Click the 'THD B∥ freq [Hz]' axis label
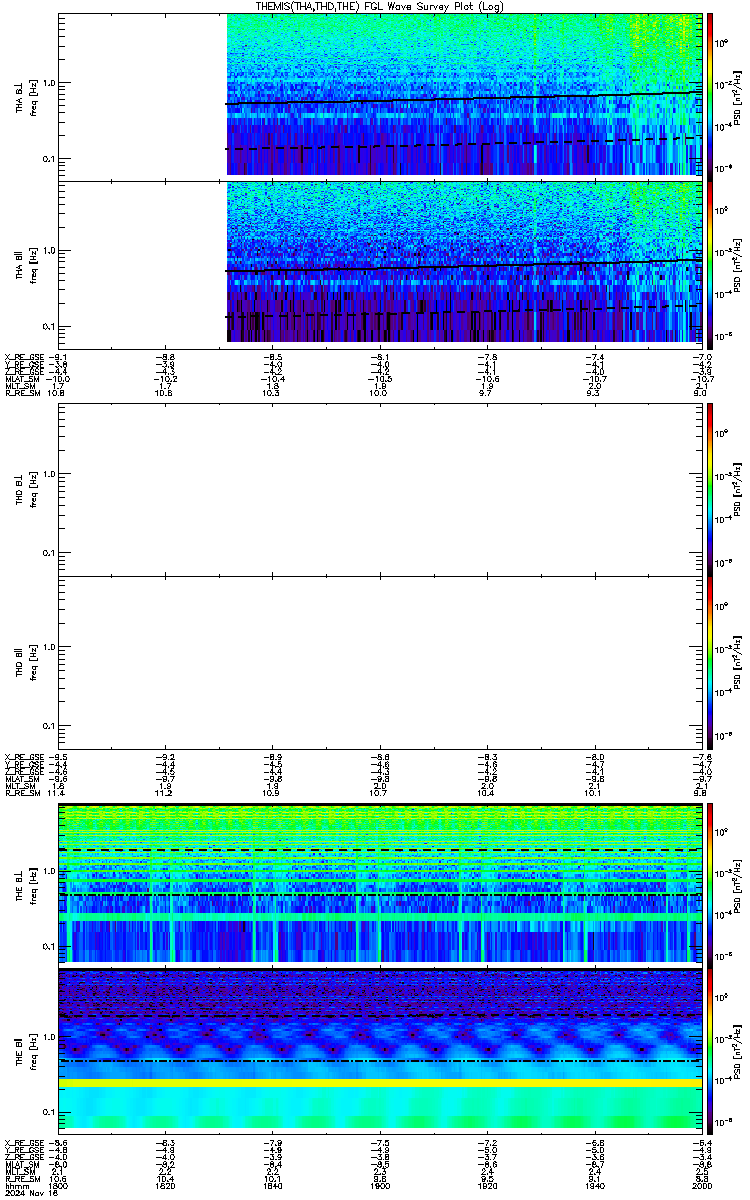This screenshot has width=750, height=1200. 26,662
